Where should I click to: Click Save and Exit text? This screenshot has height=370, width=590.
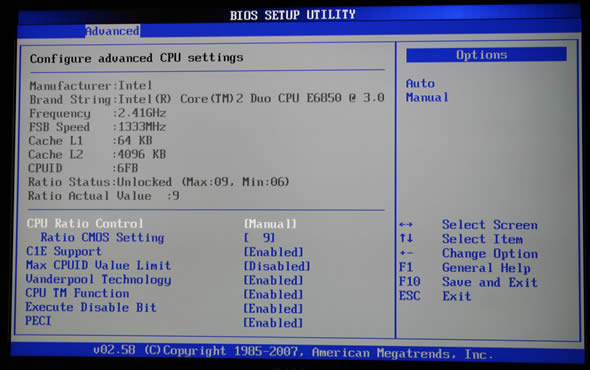490,282
